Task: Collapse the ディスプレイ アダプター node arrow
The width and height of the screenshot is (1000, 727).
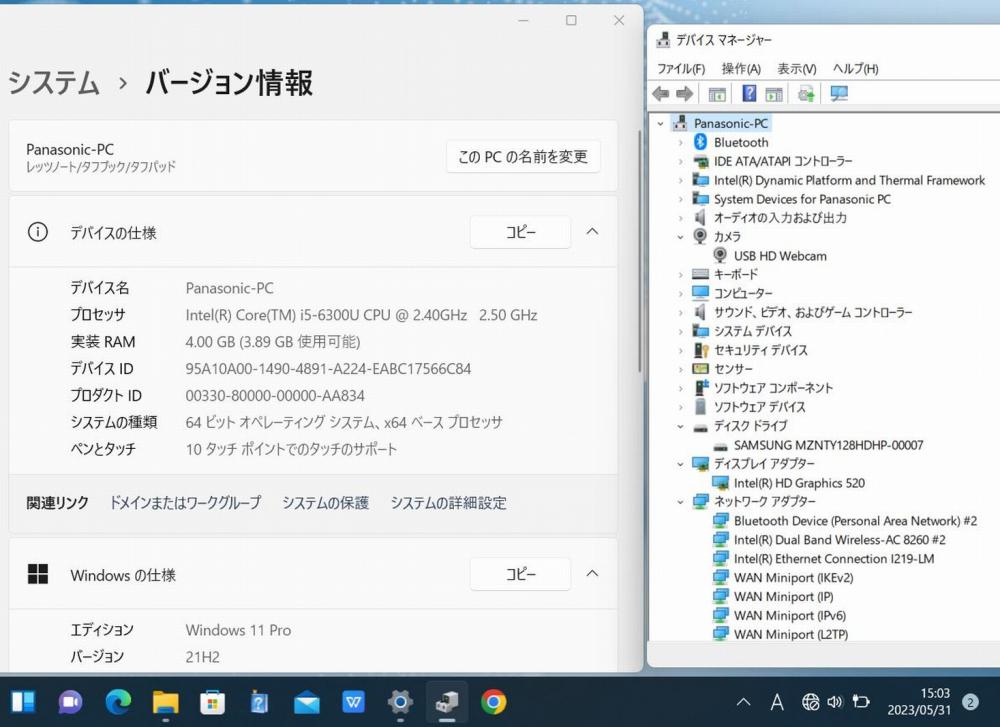Action: 680,464
